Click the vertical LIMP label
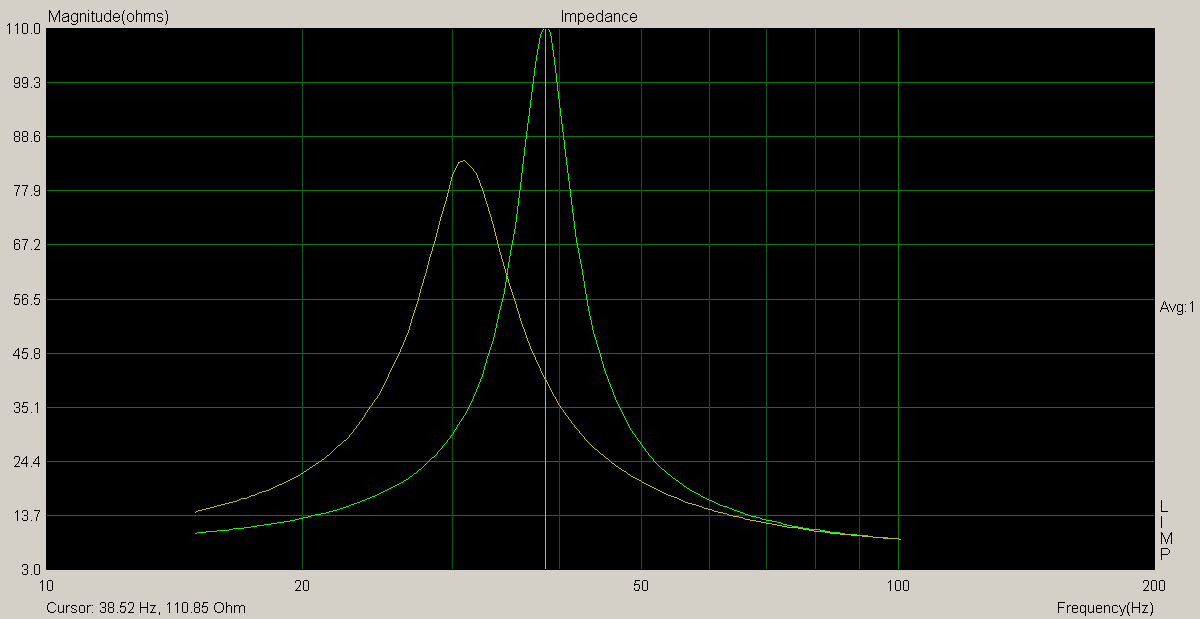 click(x=1165, y=530)
